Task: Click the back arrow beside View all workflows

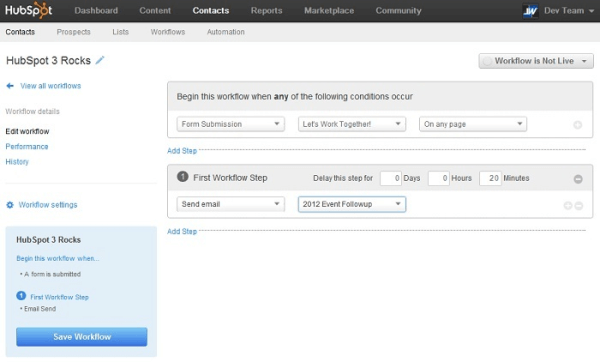Action: coord(10,86)
